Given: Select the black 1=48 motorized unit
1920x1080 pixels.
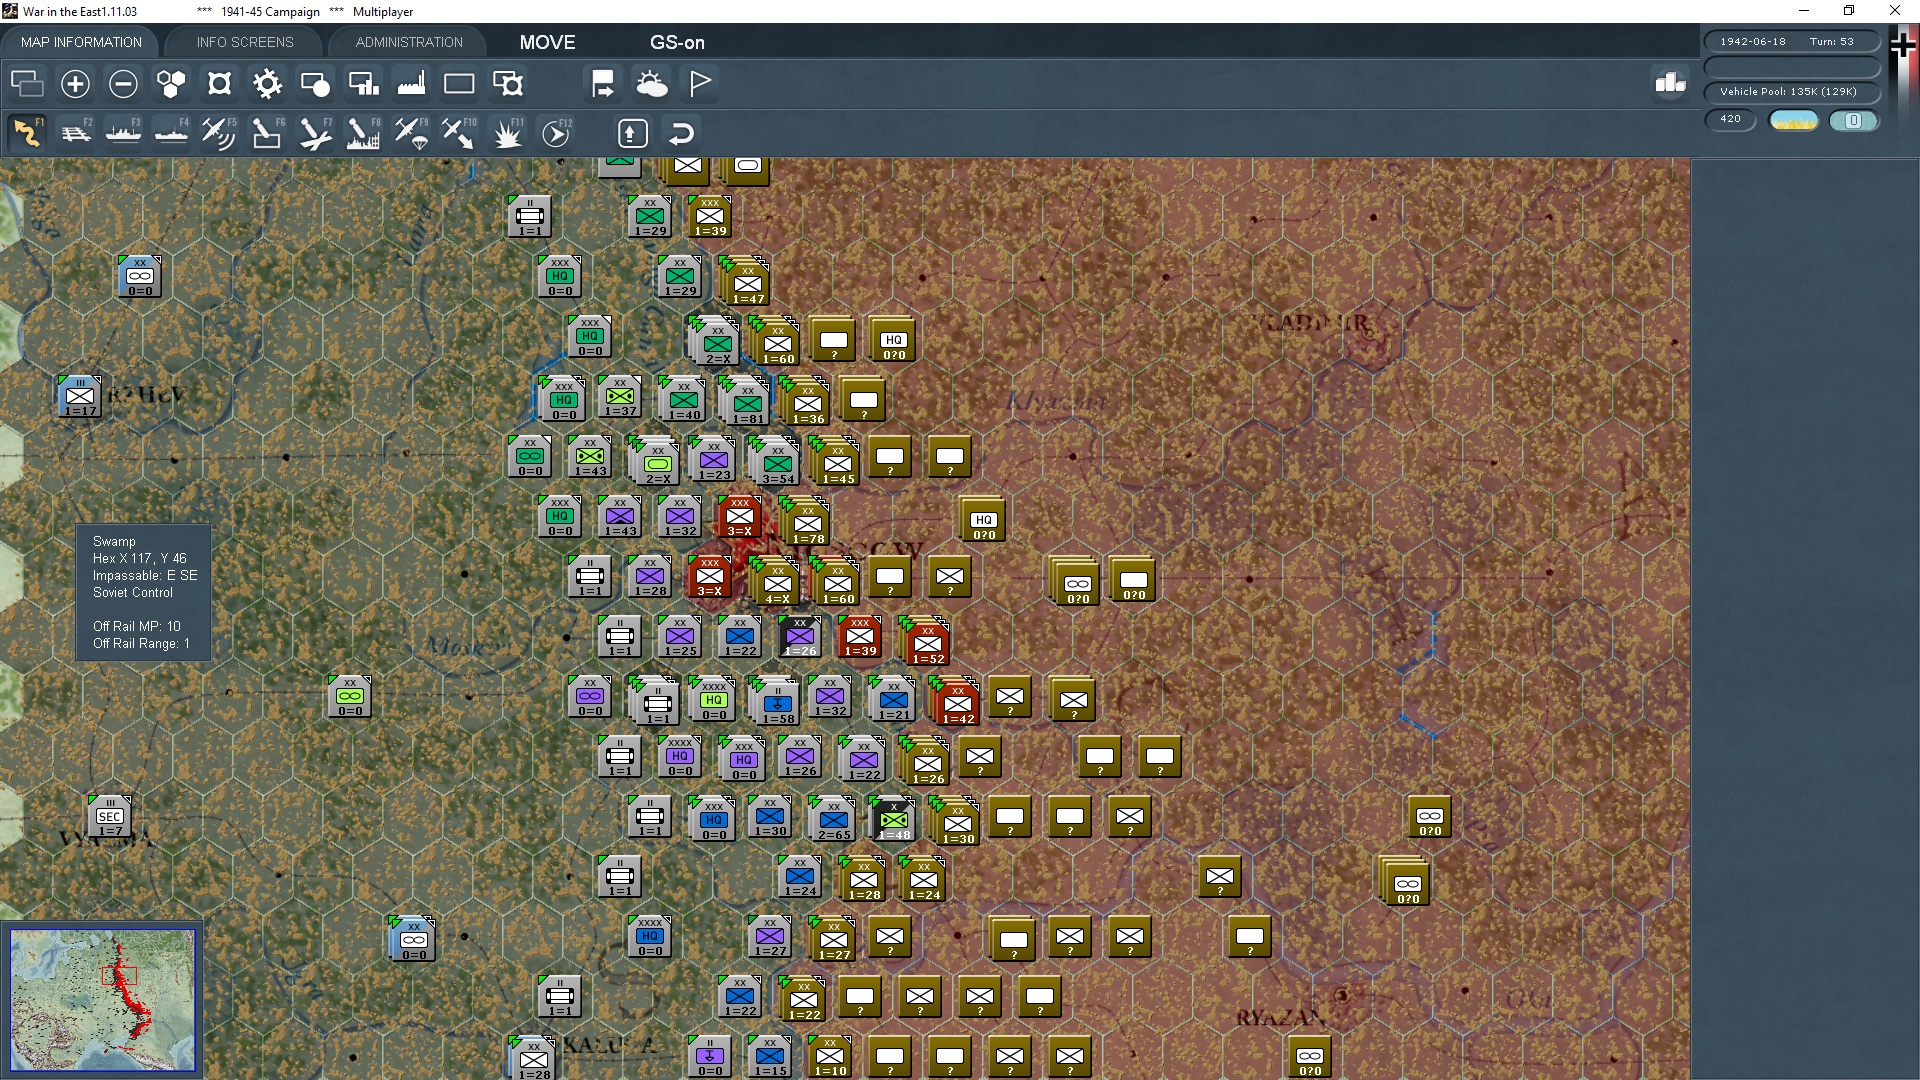Looking at the screenshot, I should pos(894,818).
